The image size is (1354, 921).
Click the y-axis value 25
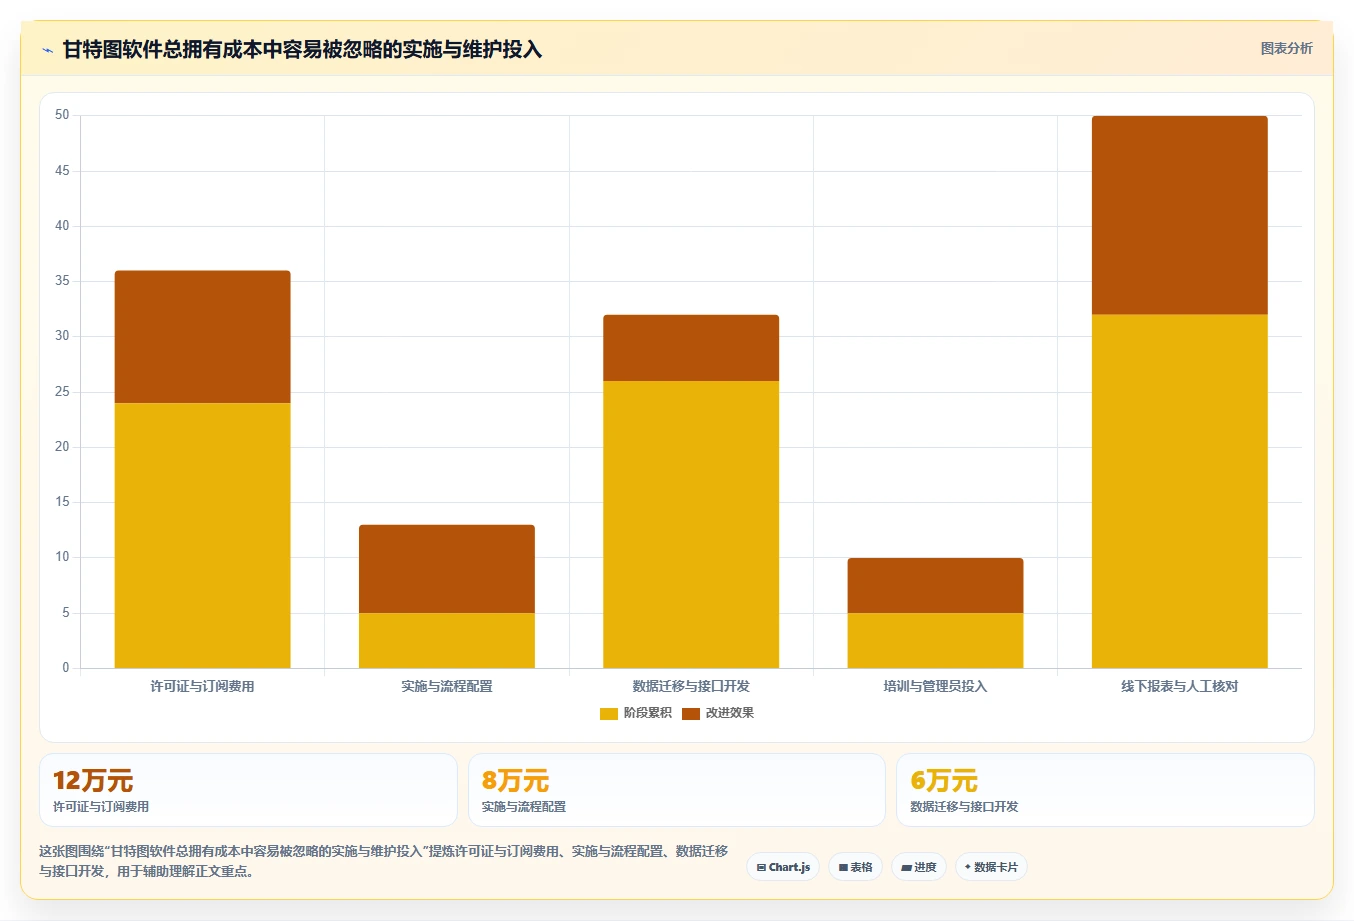62,392
